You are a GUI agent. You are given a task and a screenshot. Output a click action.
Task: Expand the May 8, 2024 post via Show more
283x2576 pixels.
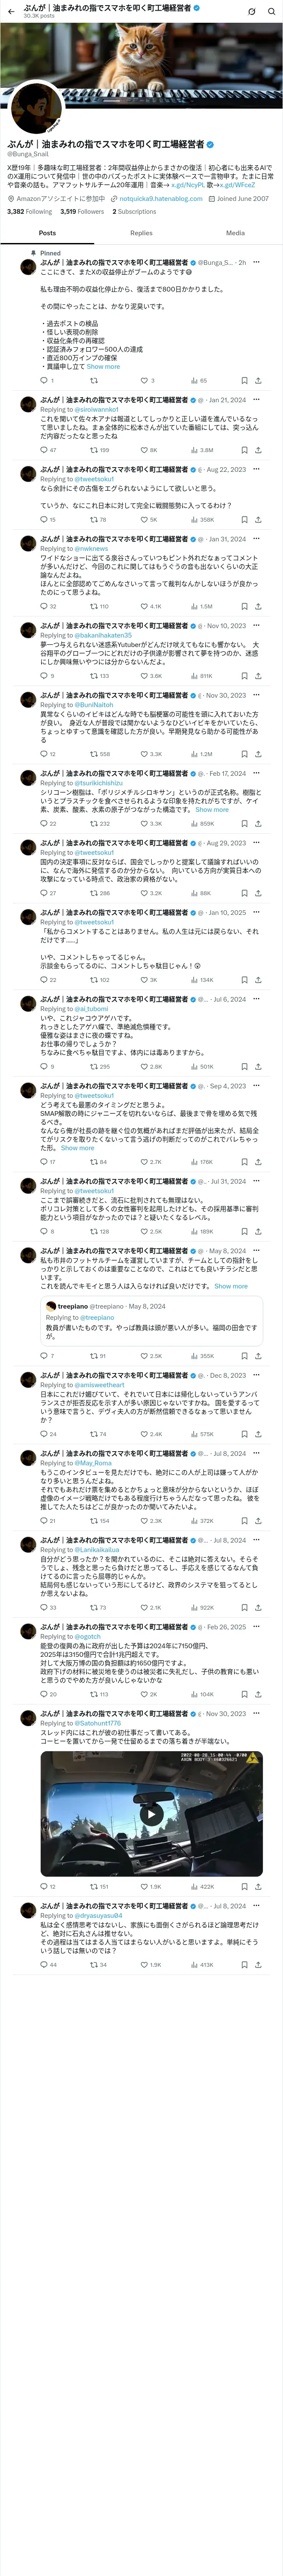point(231,1287)
